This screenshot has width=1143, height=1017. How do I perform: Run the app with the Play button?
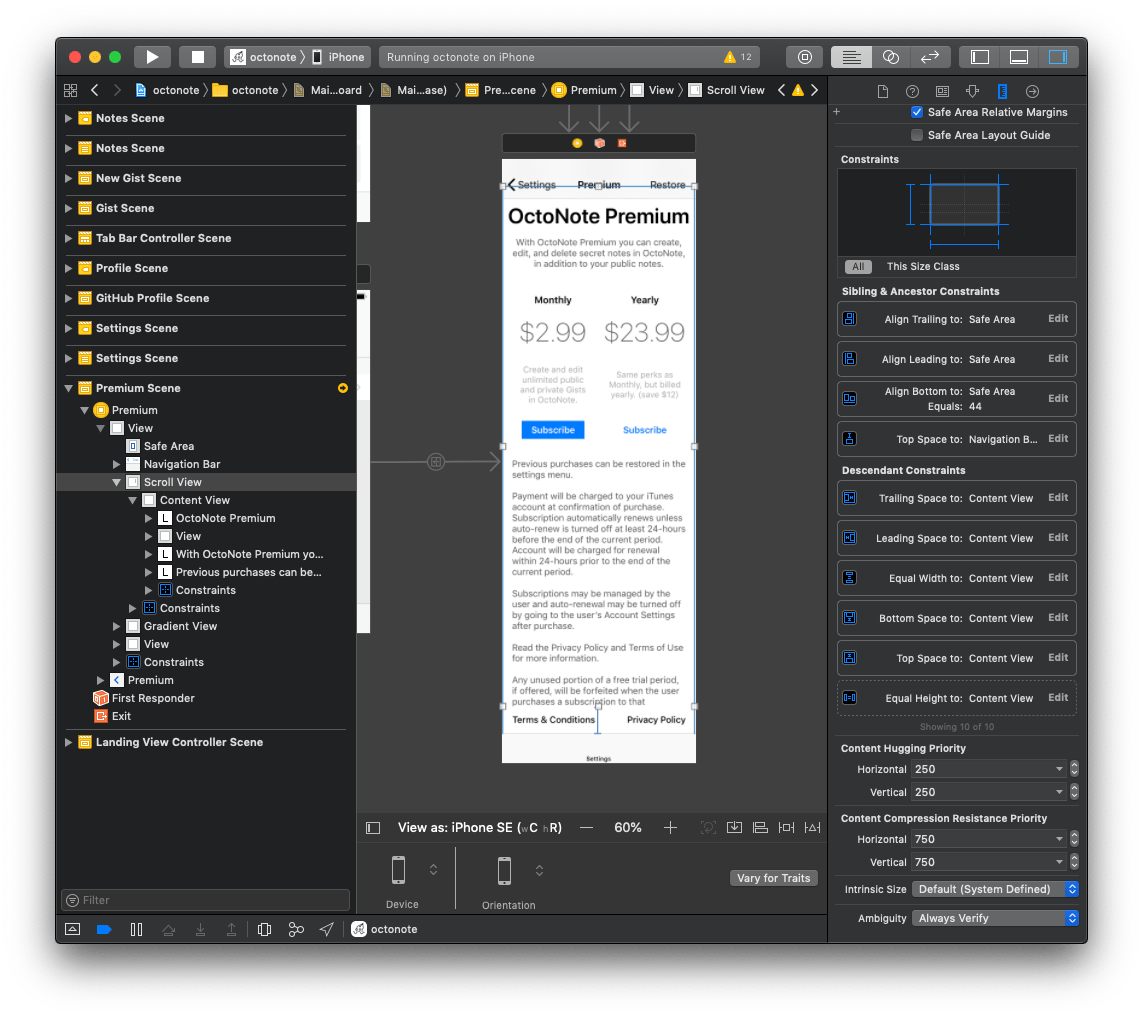point(152,57)
